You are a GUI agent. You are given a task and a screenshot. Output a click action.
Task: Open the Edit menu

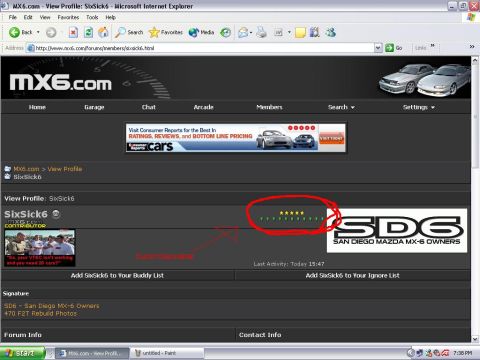(x=28, y=17)
